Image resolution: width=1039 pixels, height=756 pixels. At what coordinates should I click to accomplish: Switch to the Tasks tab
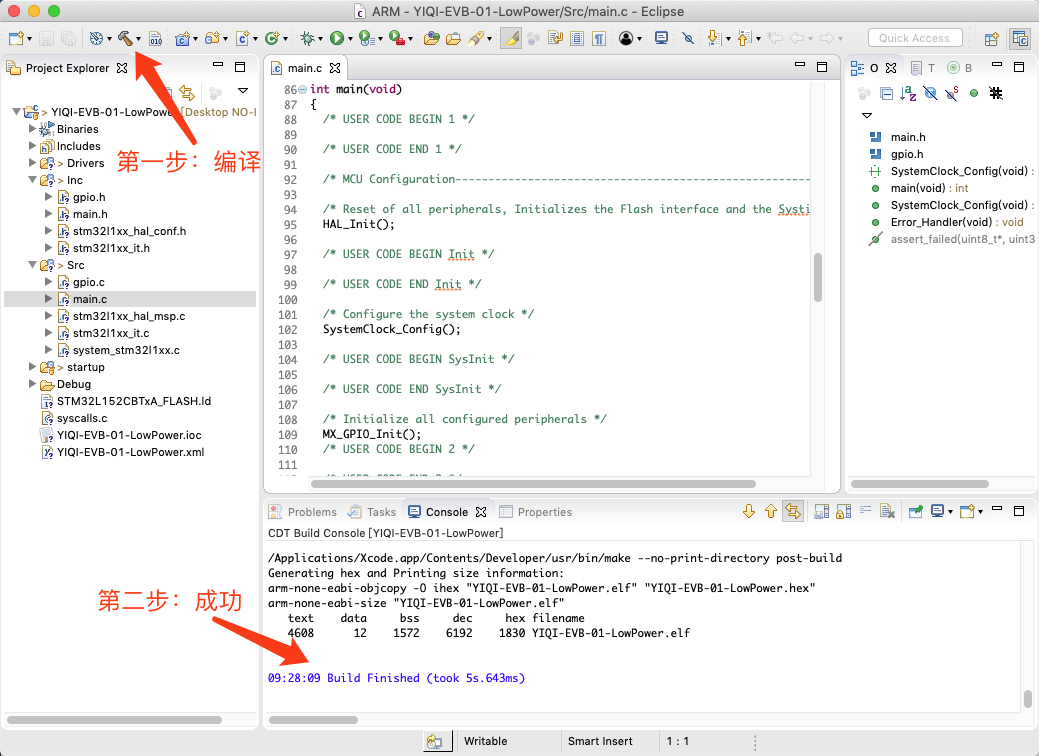pos(372,512)
